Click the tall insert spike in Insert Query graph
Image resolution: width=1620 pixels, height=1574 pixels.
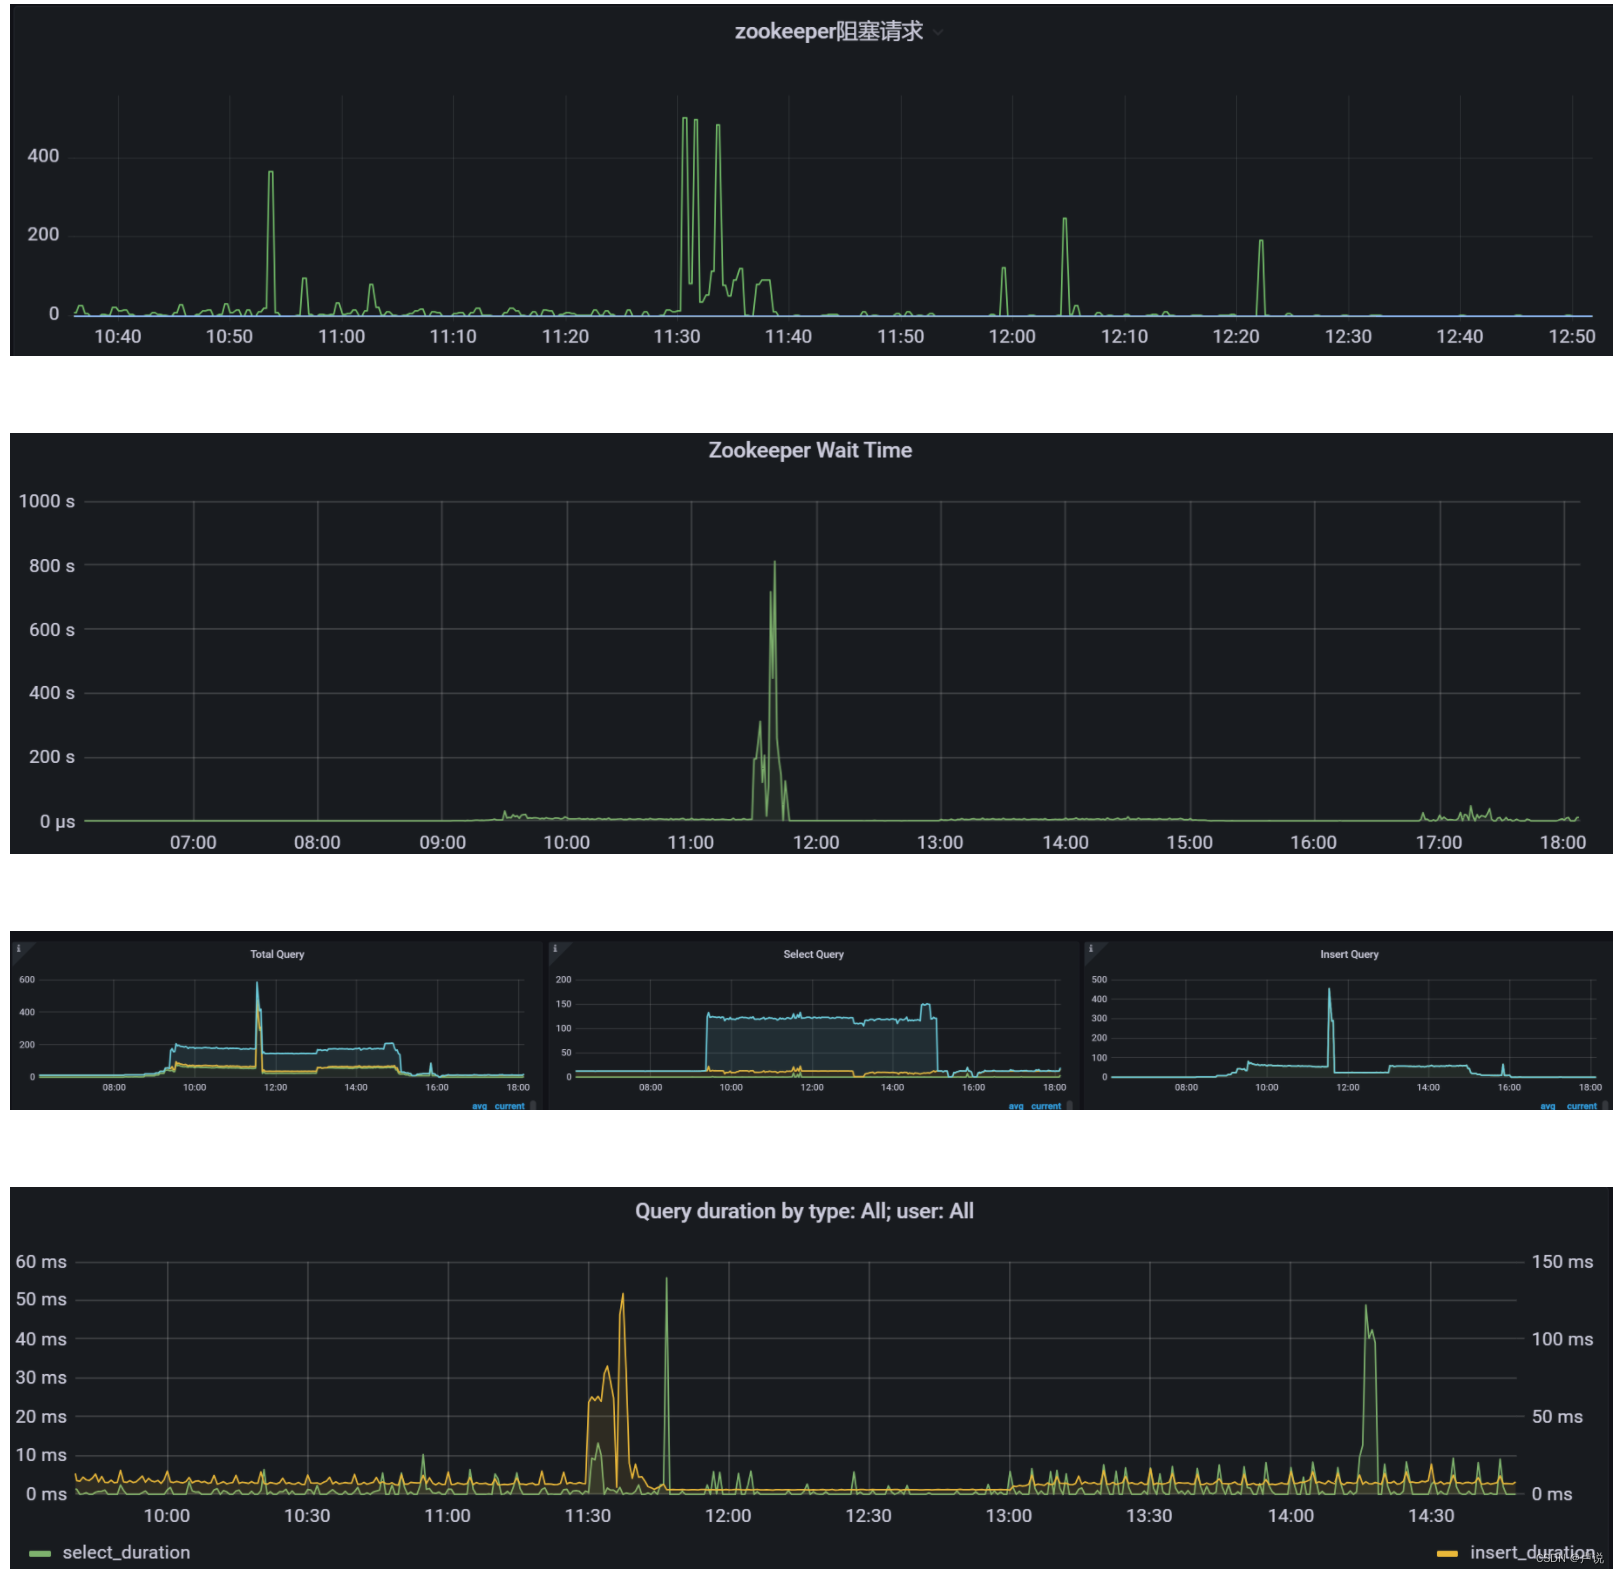[1329, 990]
